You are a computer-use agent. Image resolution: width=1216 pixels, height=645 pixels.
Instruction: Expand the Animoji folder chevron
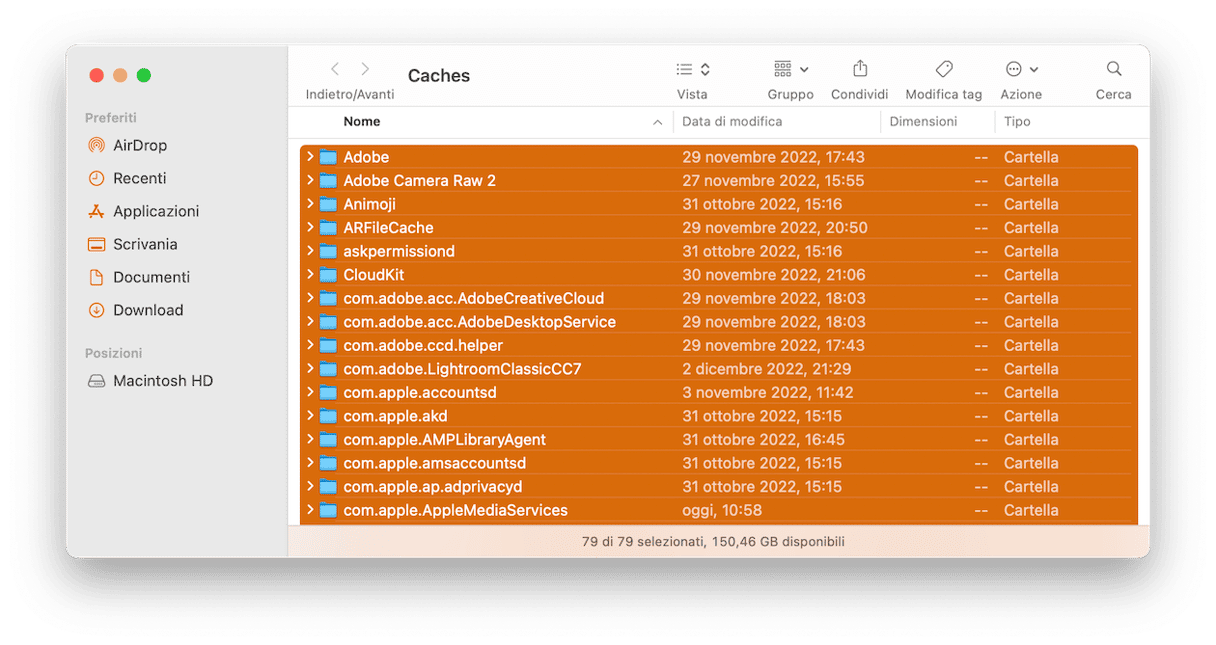(x=310, y=204)
